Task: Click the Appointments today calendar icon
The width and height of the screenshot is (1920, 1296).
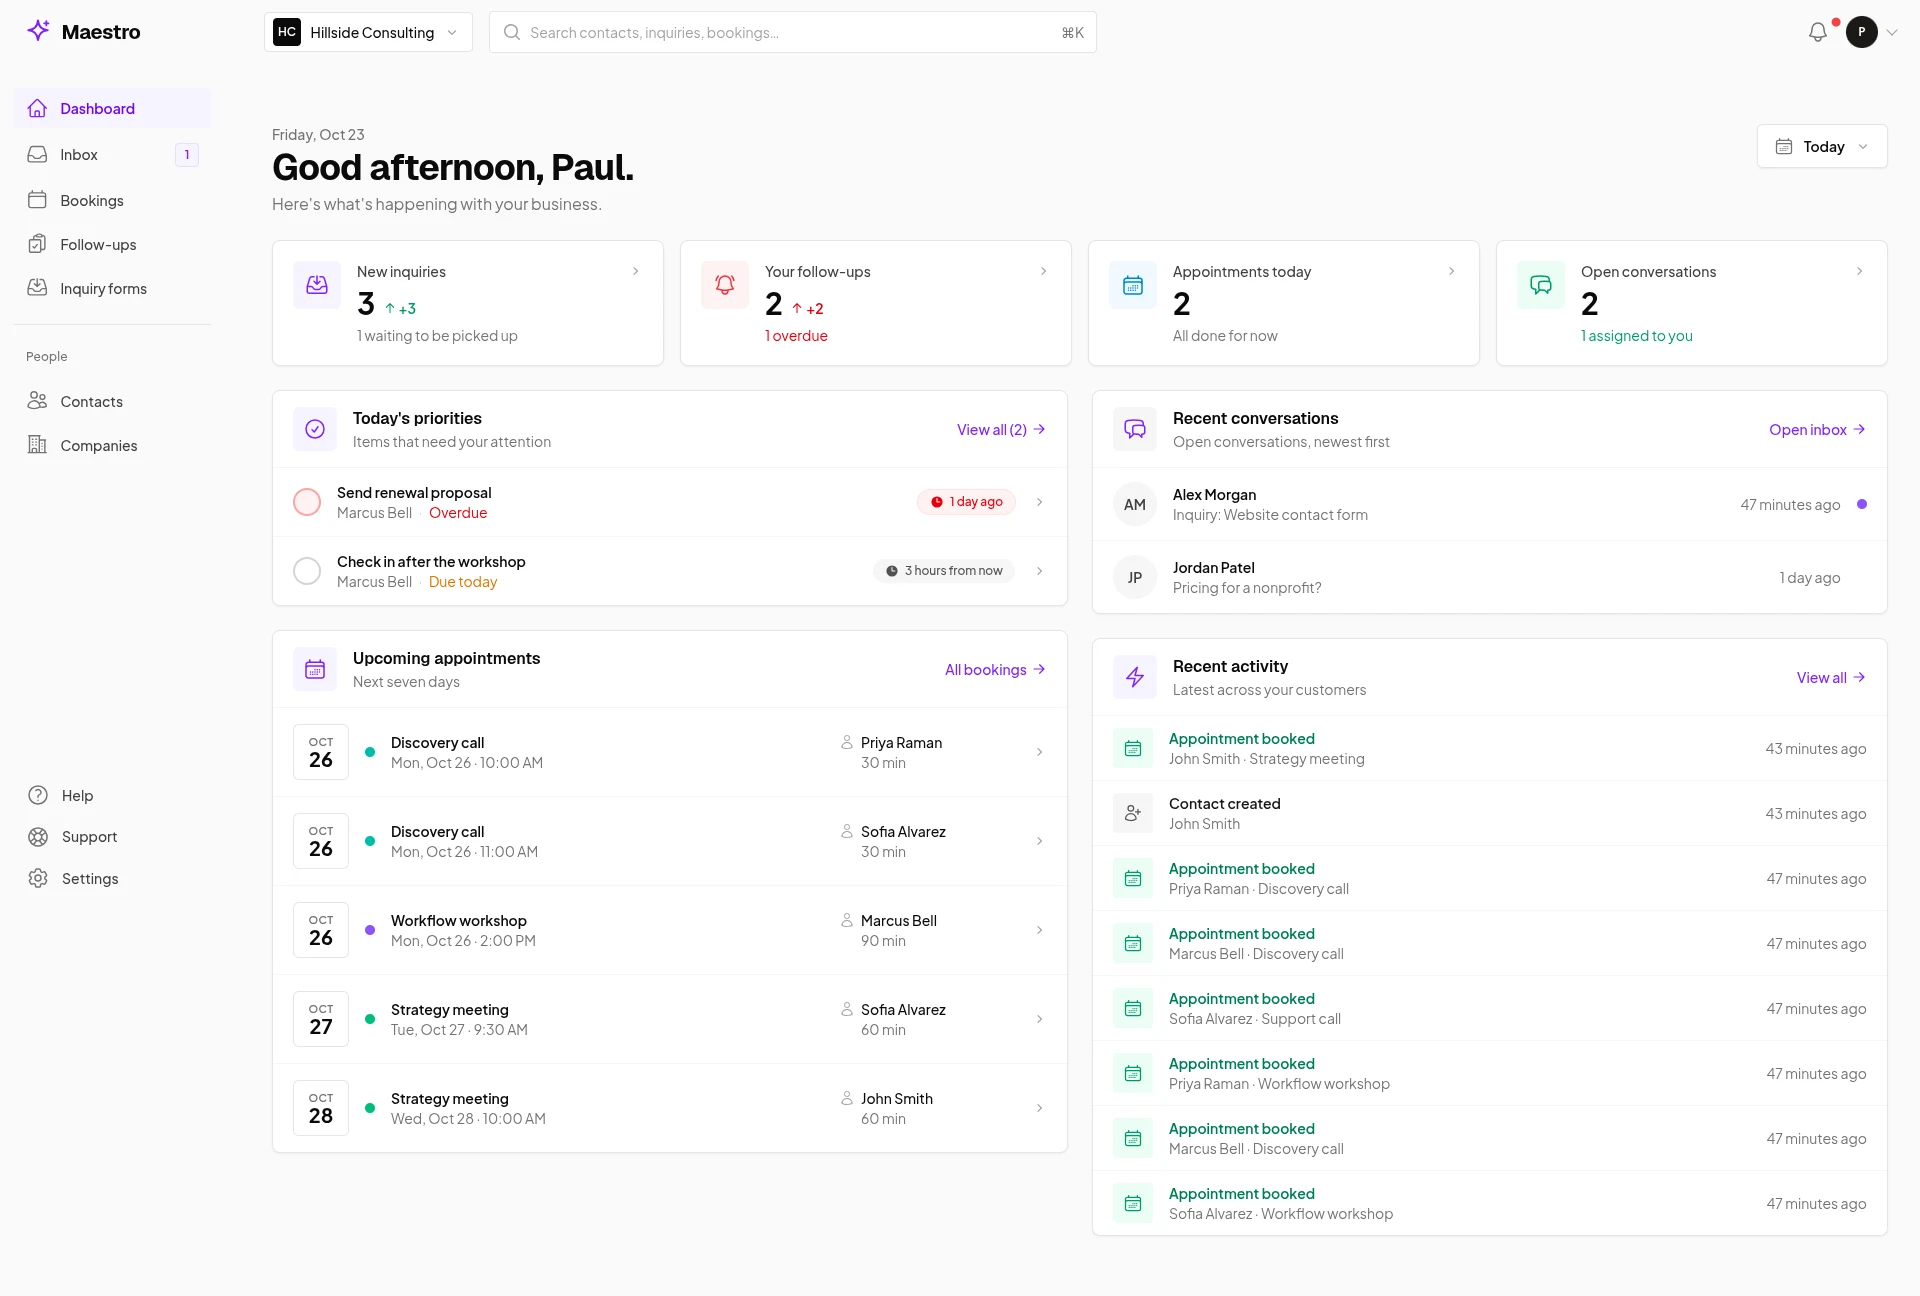Action: click(x=1133, y=285)
